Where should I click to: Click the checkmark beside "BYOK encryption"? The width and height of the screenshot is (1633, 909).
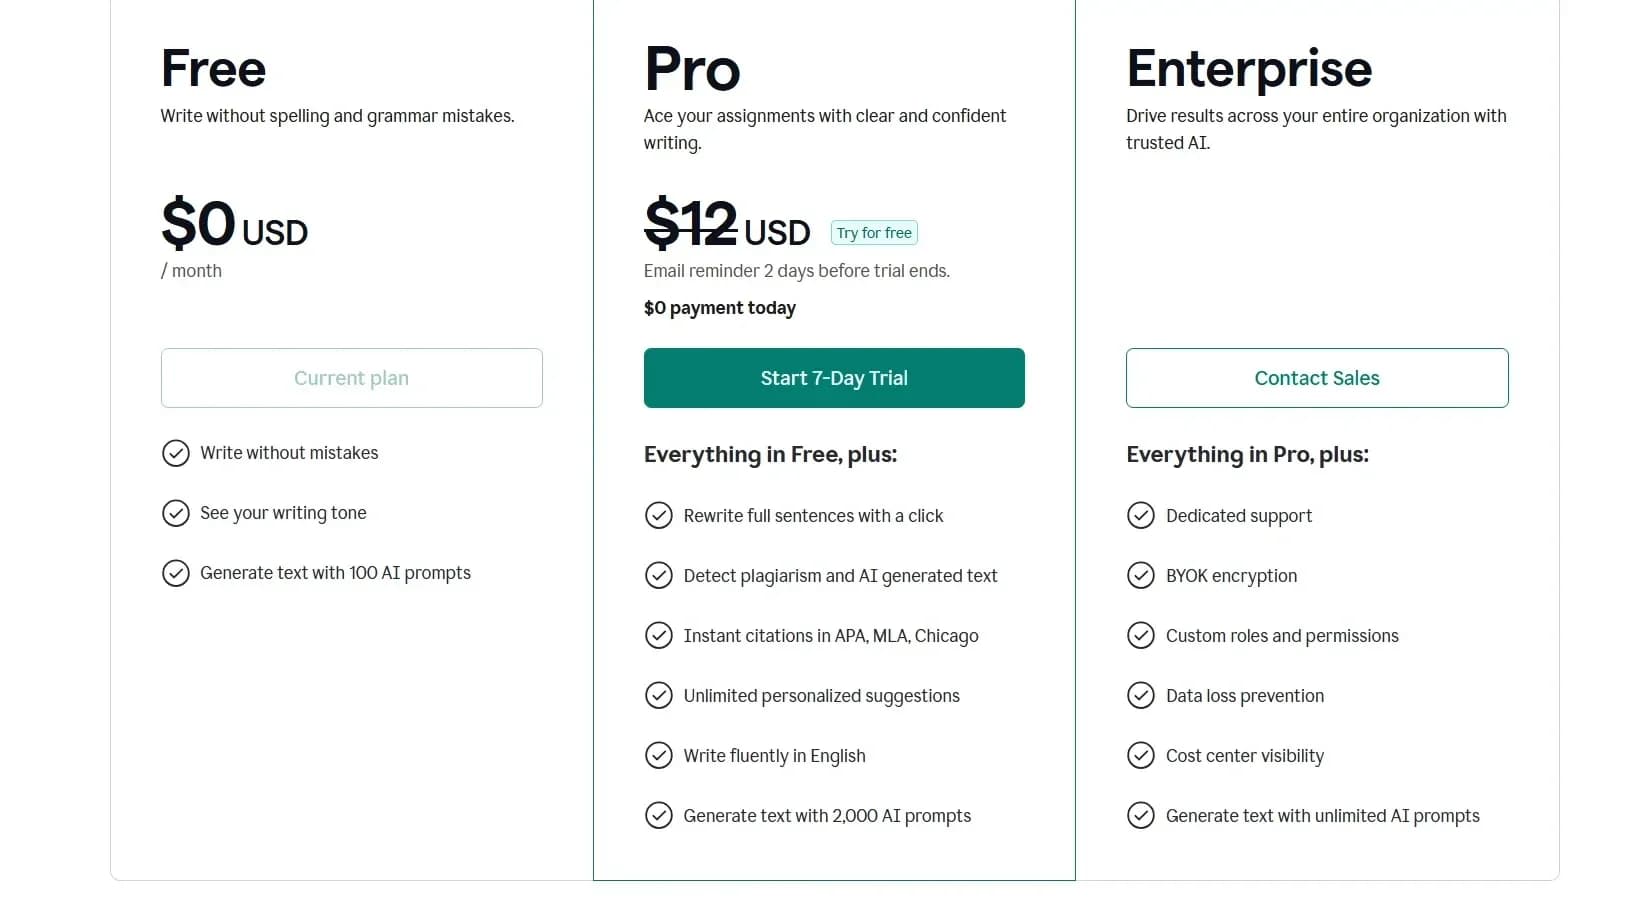[1141, 575]
